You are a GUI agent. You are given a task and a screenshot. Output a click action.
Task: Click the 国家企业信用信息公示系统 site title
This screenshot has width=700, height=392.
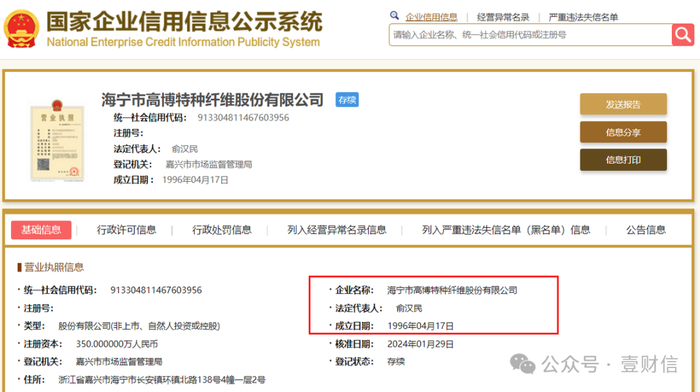[x=184, y=21]
